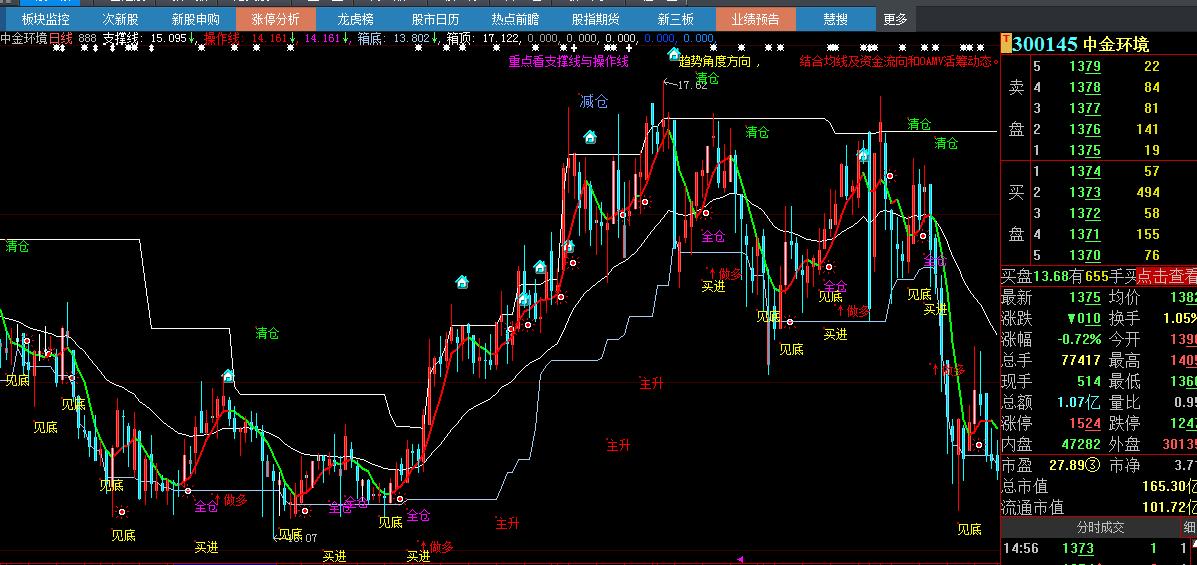Click the 涨停 price 1524

tap(1085, 423)
